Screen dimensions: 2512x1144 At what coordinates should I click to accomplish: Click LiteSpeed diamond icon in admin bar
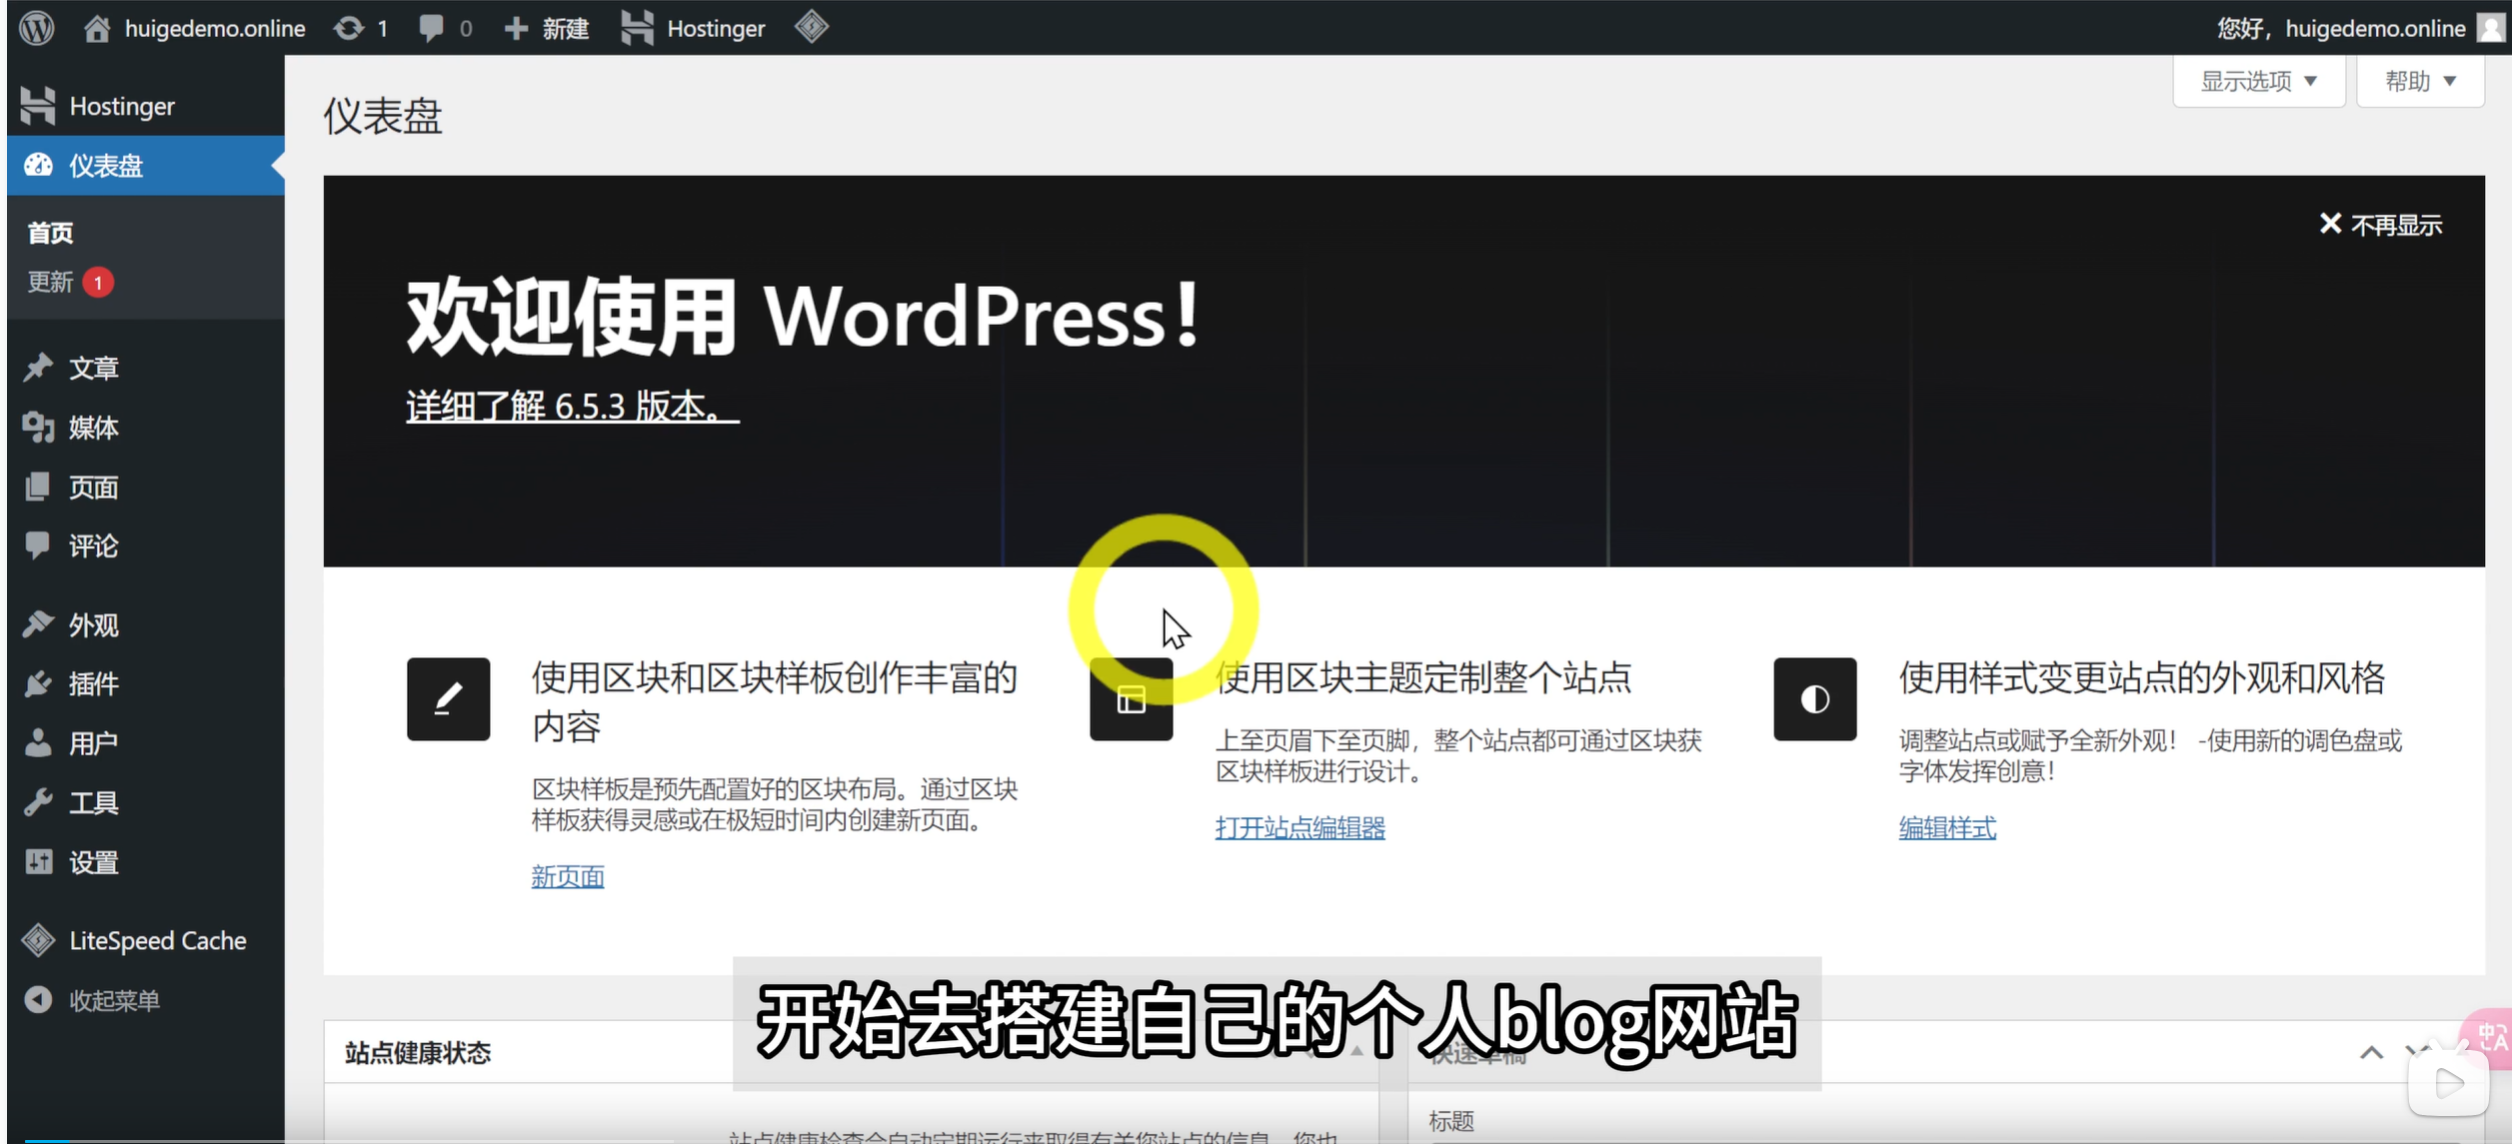(811, 27)
